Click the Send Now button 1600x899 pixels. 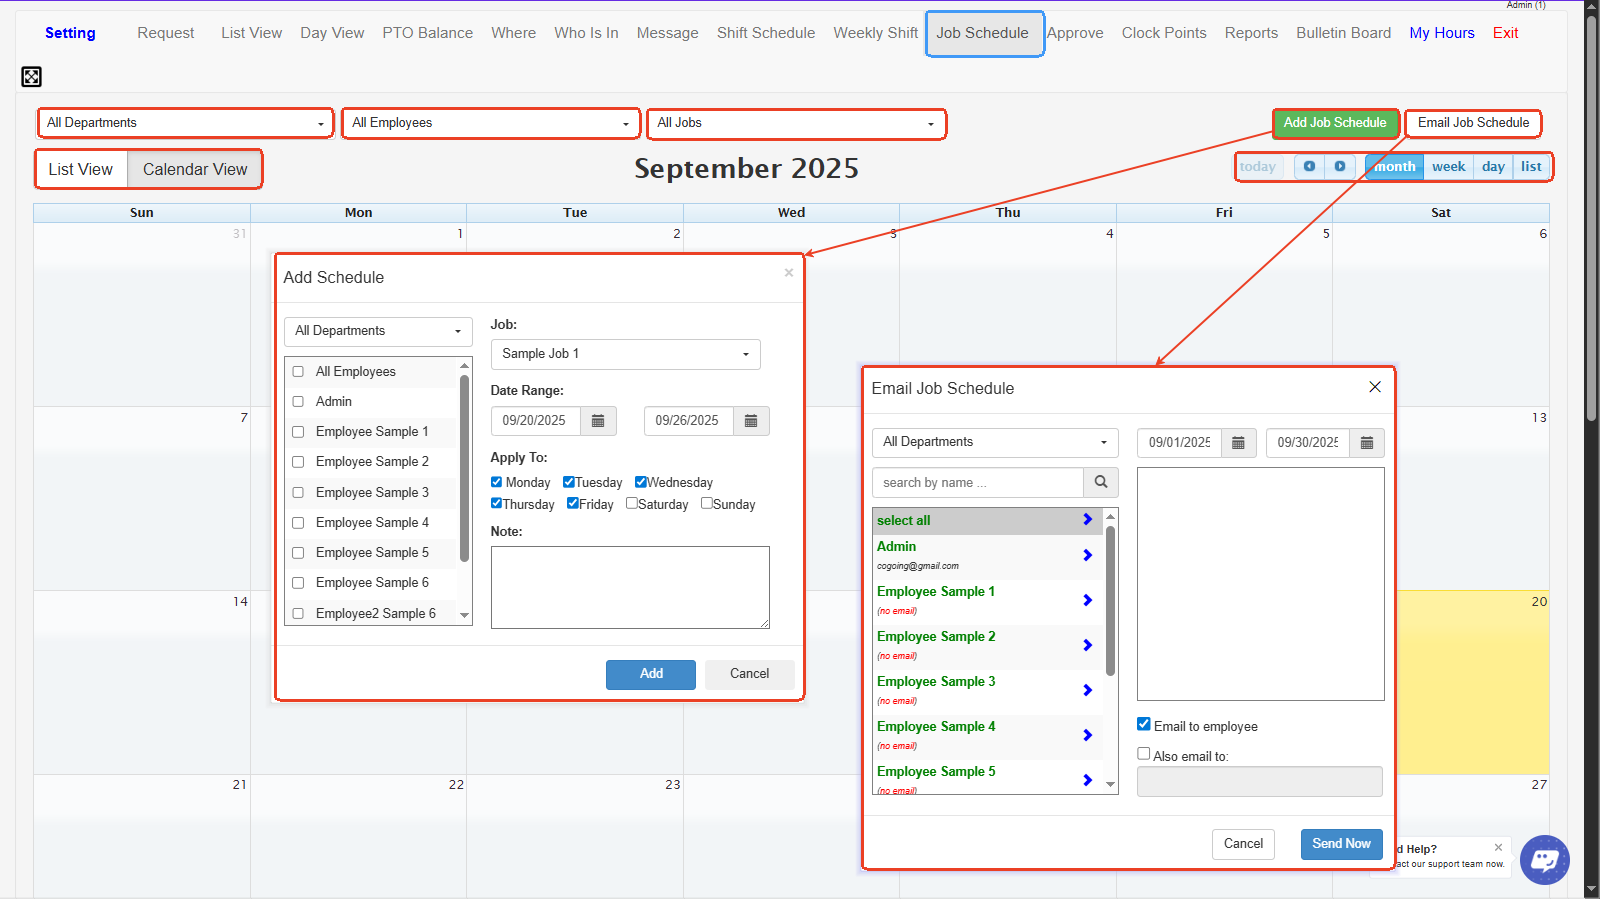1341,843
